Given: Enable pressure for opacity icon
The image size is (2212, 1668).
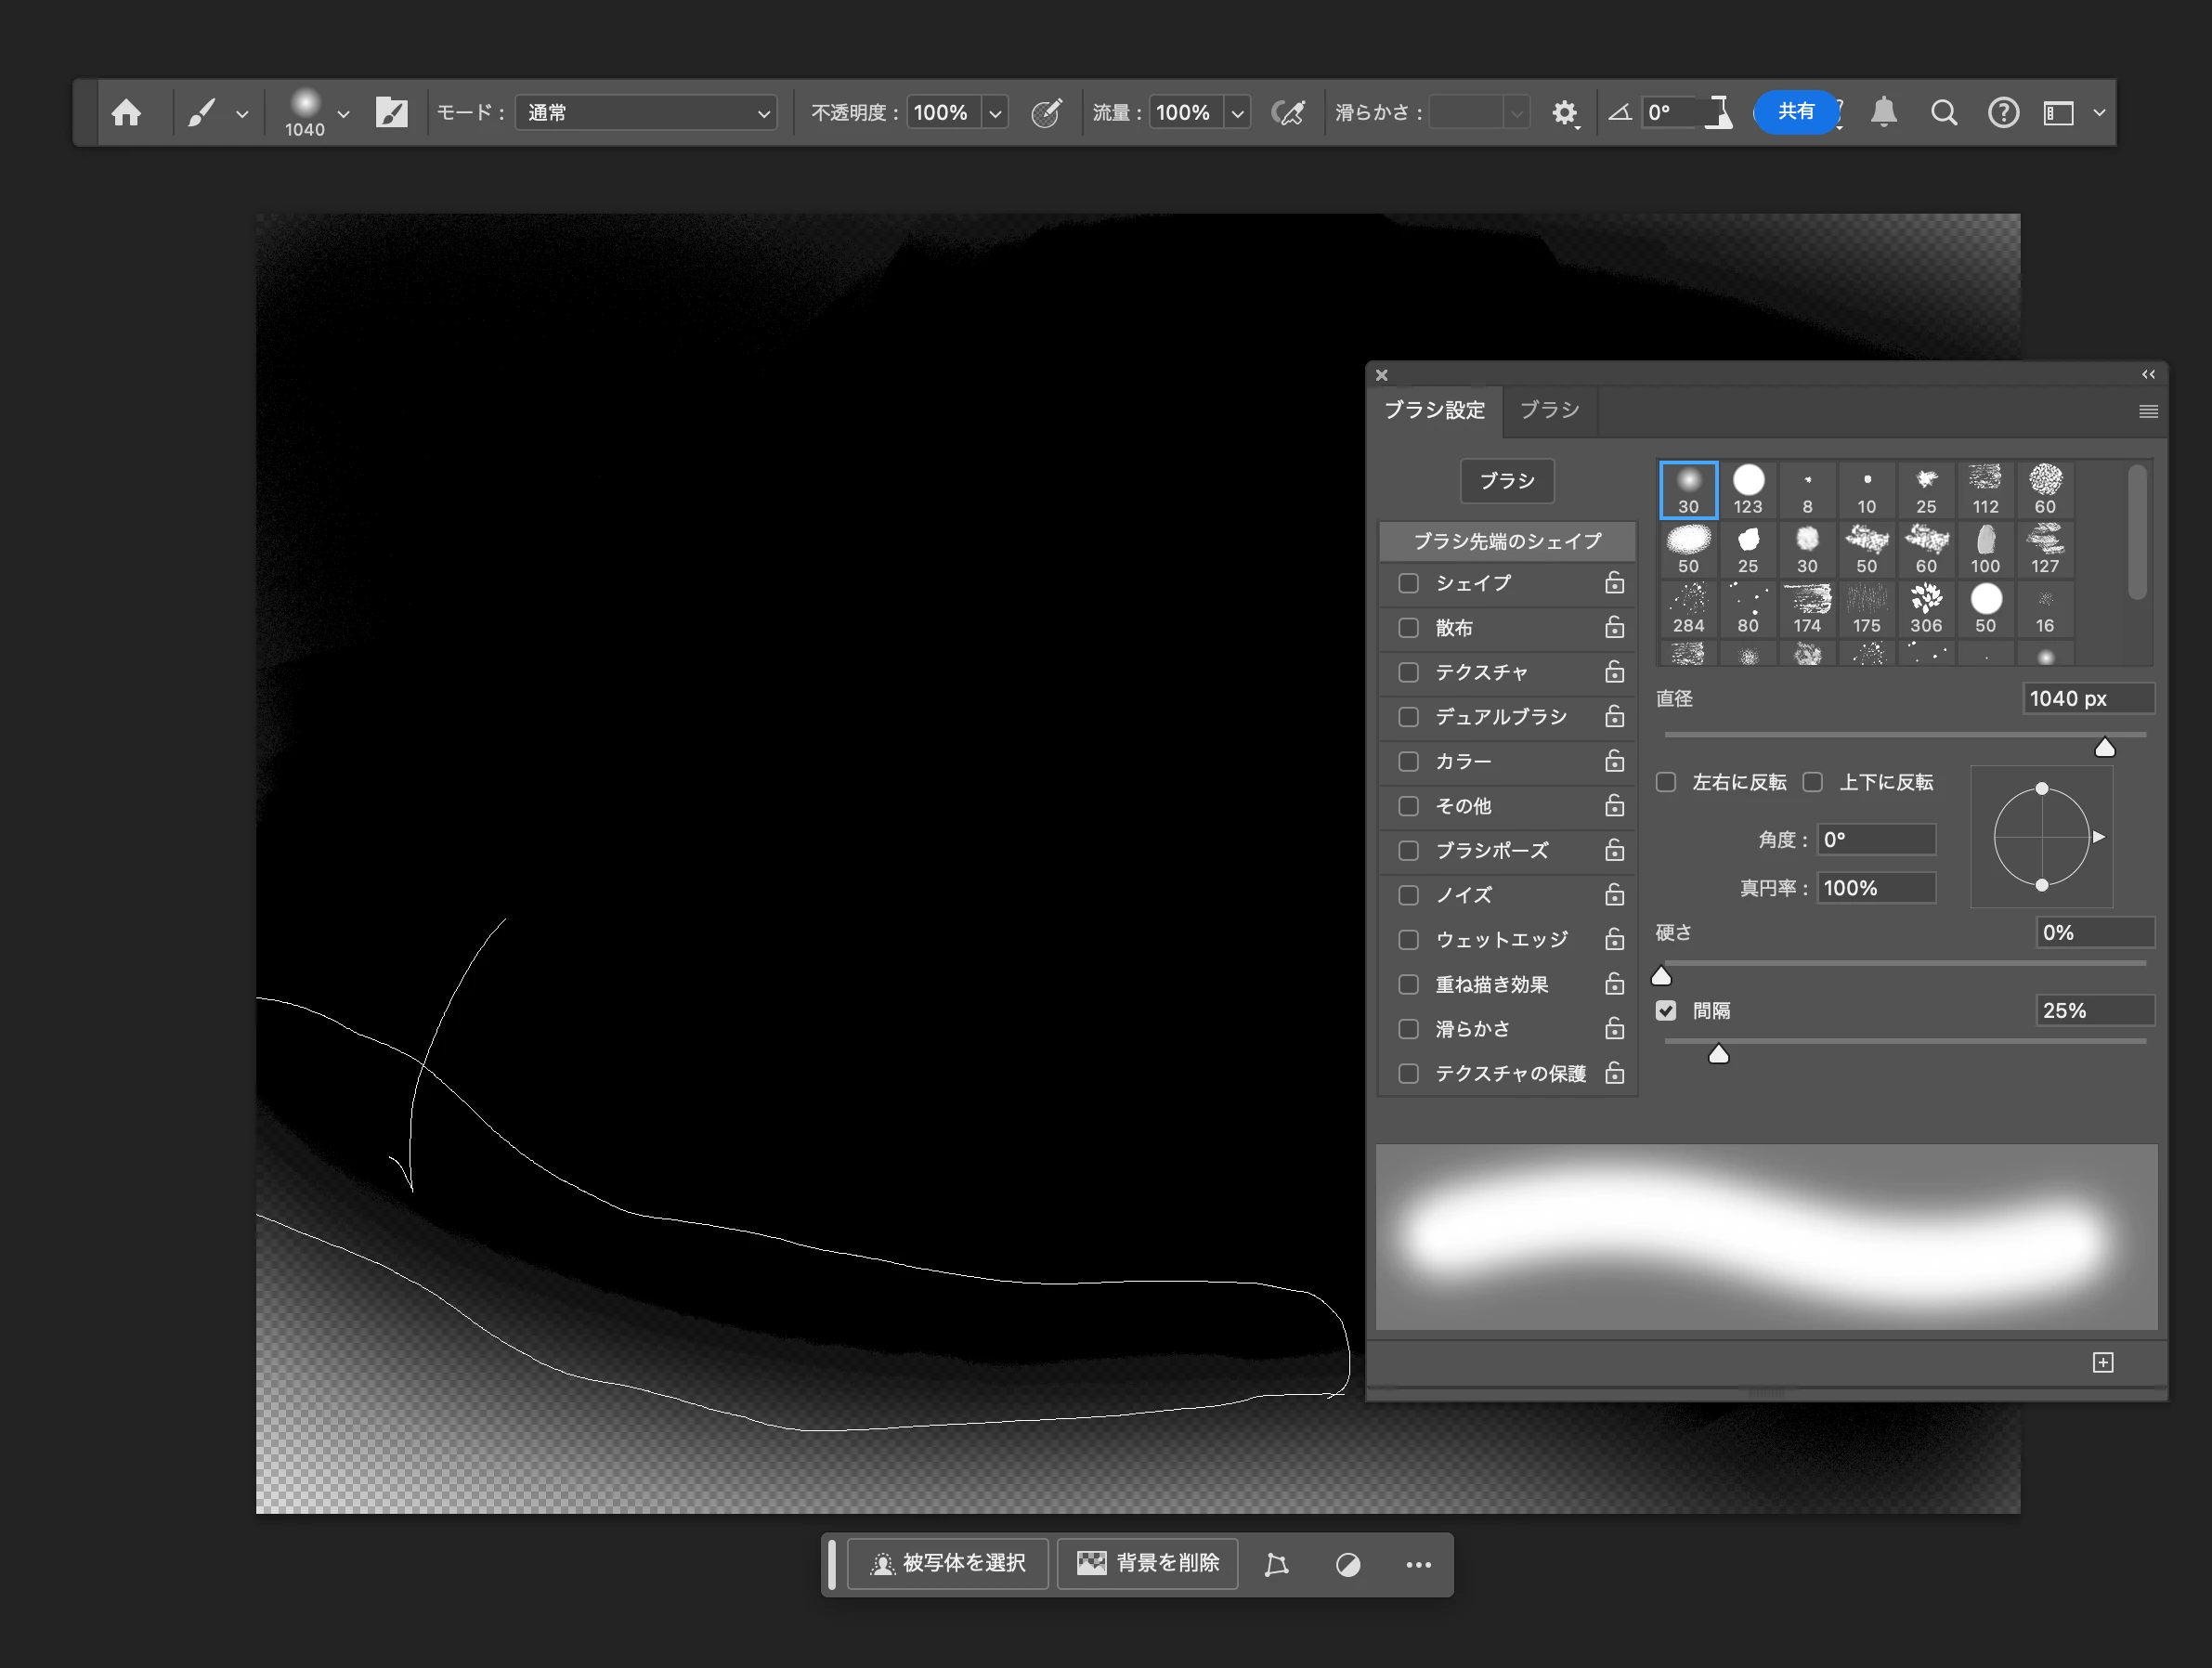Looking at the screenshot, I should [1046, 113].
